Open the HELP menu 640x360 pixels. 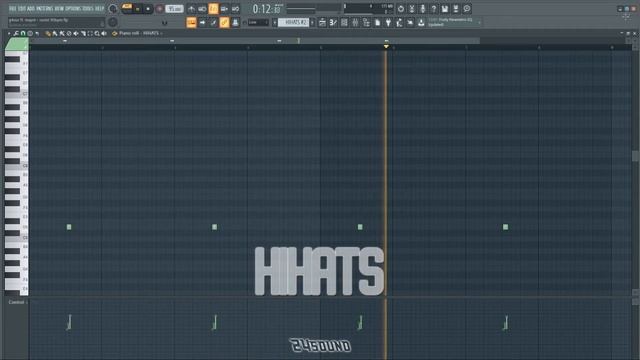coord(100,9)
